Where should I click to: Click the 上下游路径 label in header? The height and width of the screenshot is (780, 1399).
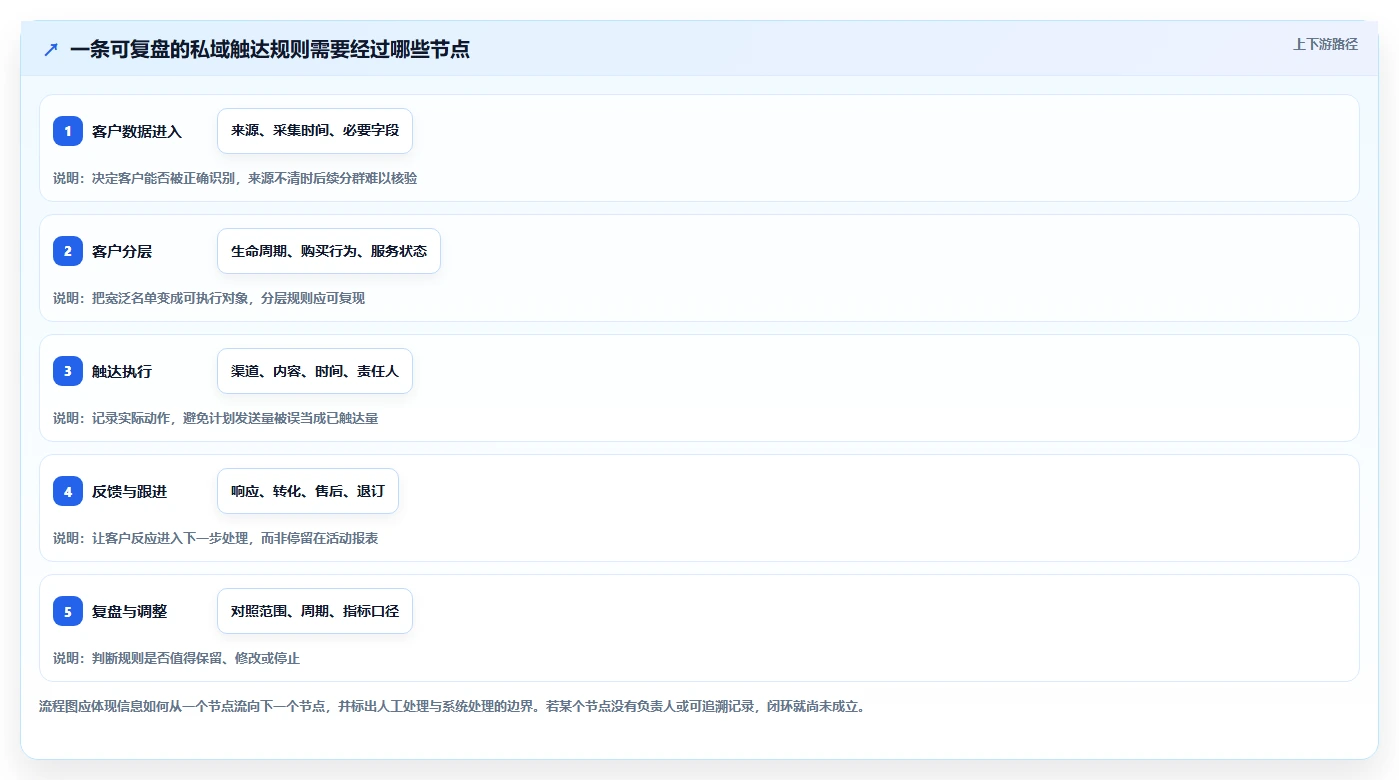pyautogui.click(x=1325, y=44)
